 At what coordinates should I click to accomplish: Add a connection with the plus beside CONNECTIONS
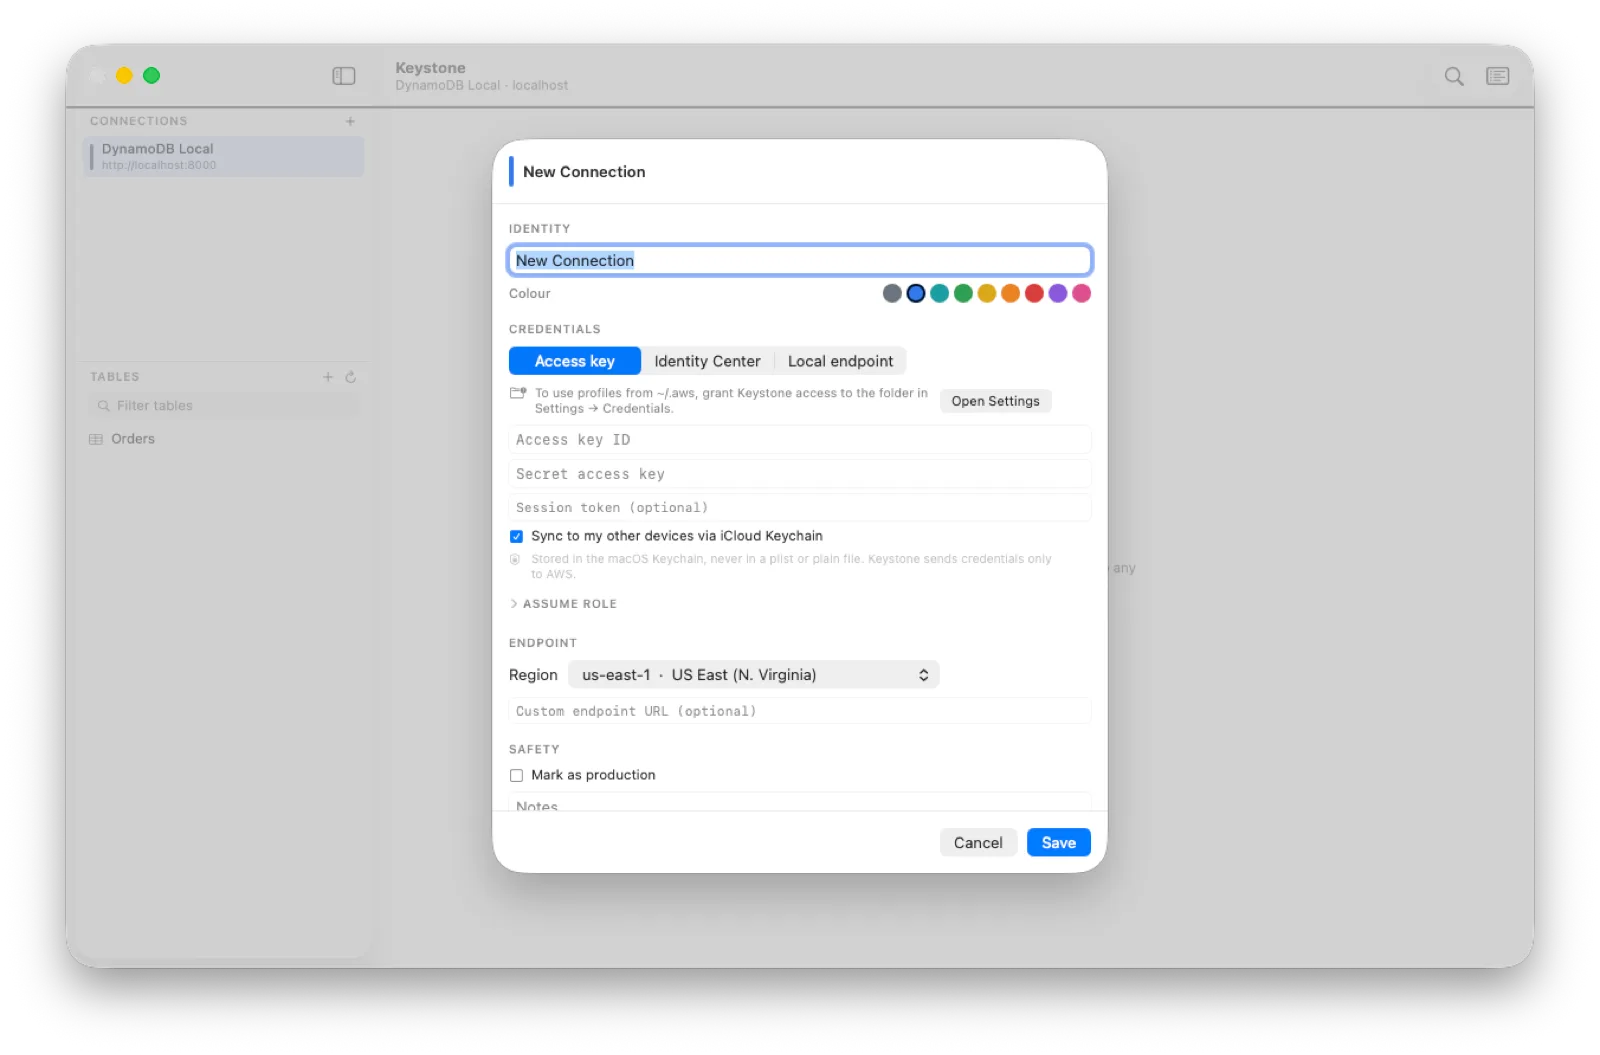(350, 121)
